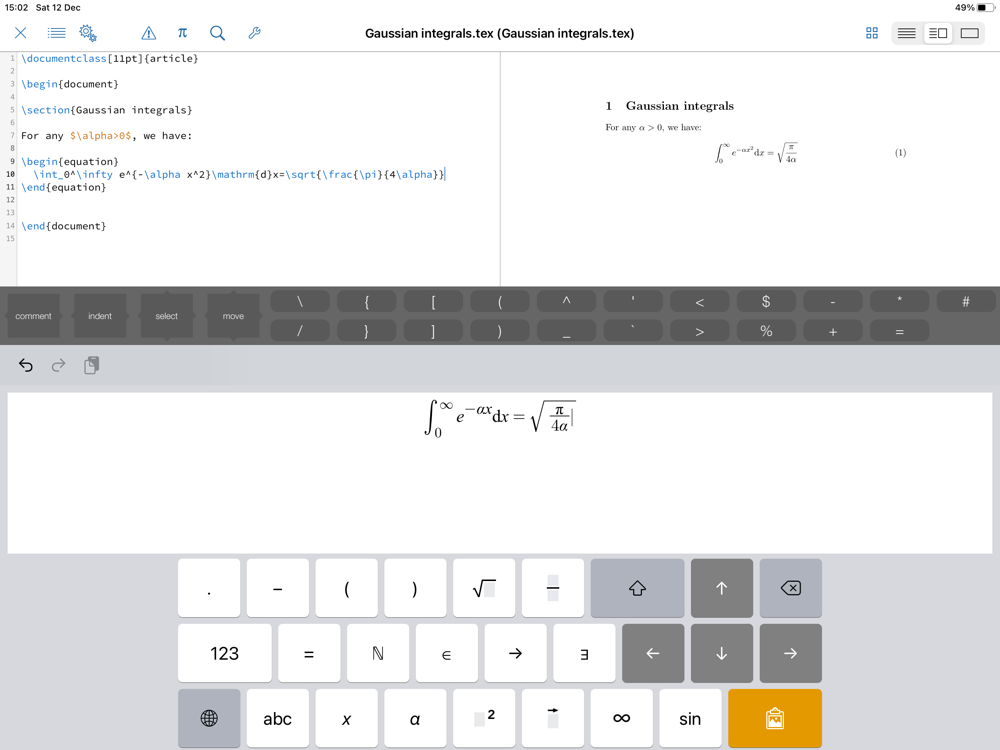Insert a forward slash from shortcut bar
The width and height of the screenshot is (1000, 750).
click(300, 332)
